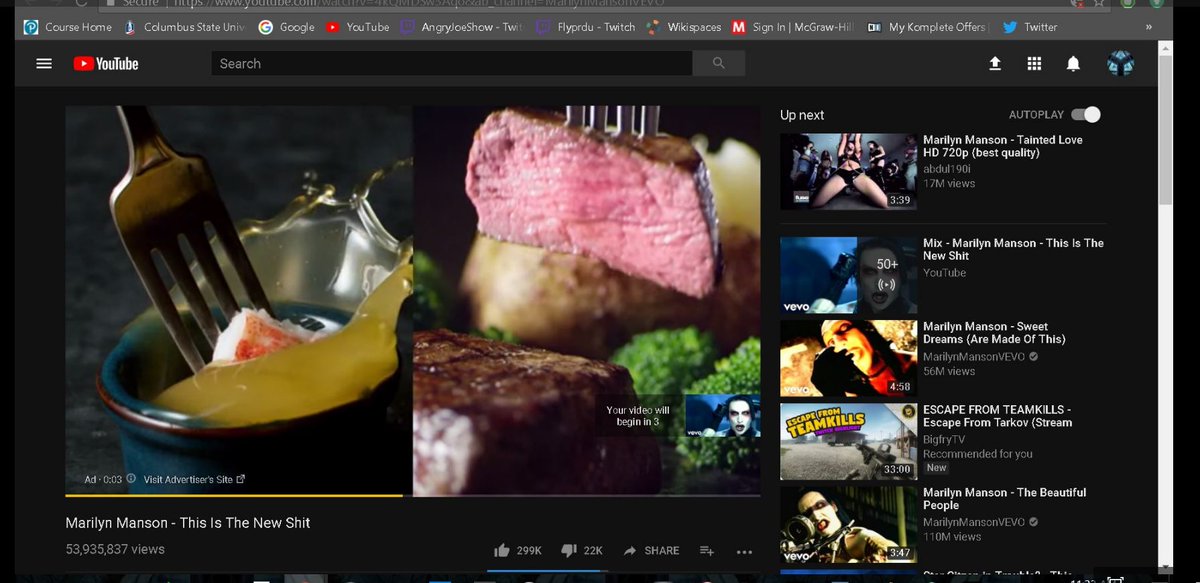
Task: Open the YouTube hamburger guide menu
Action: pyautogui.click(x=44, y=63)
